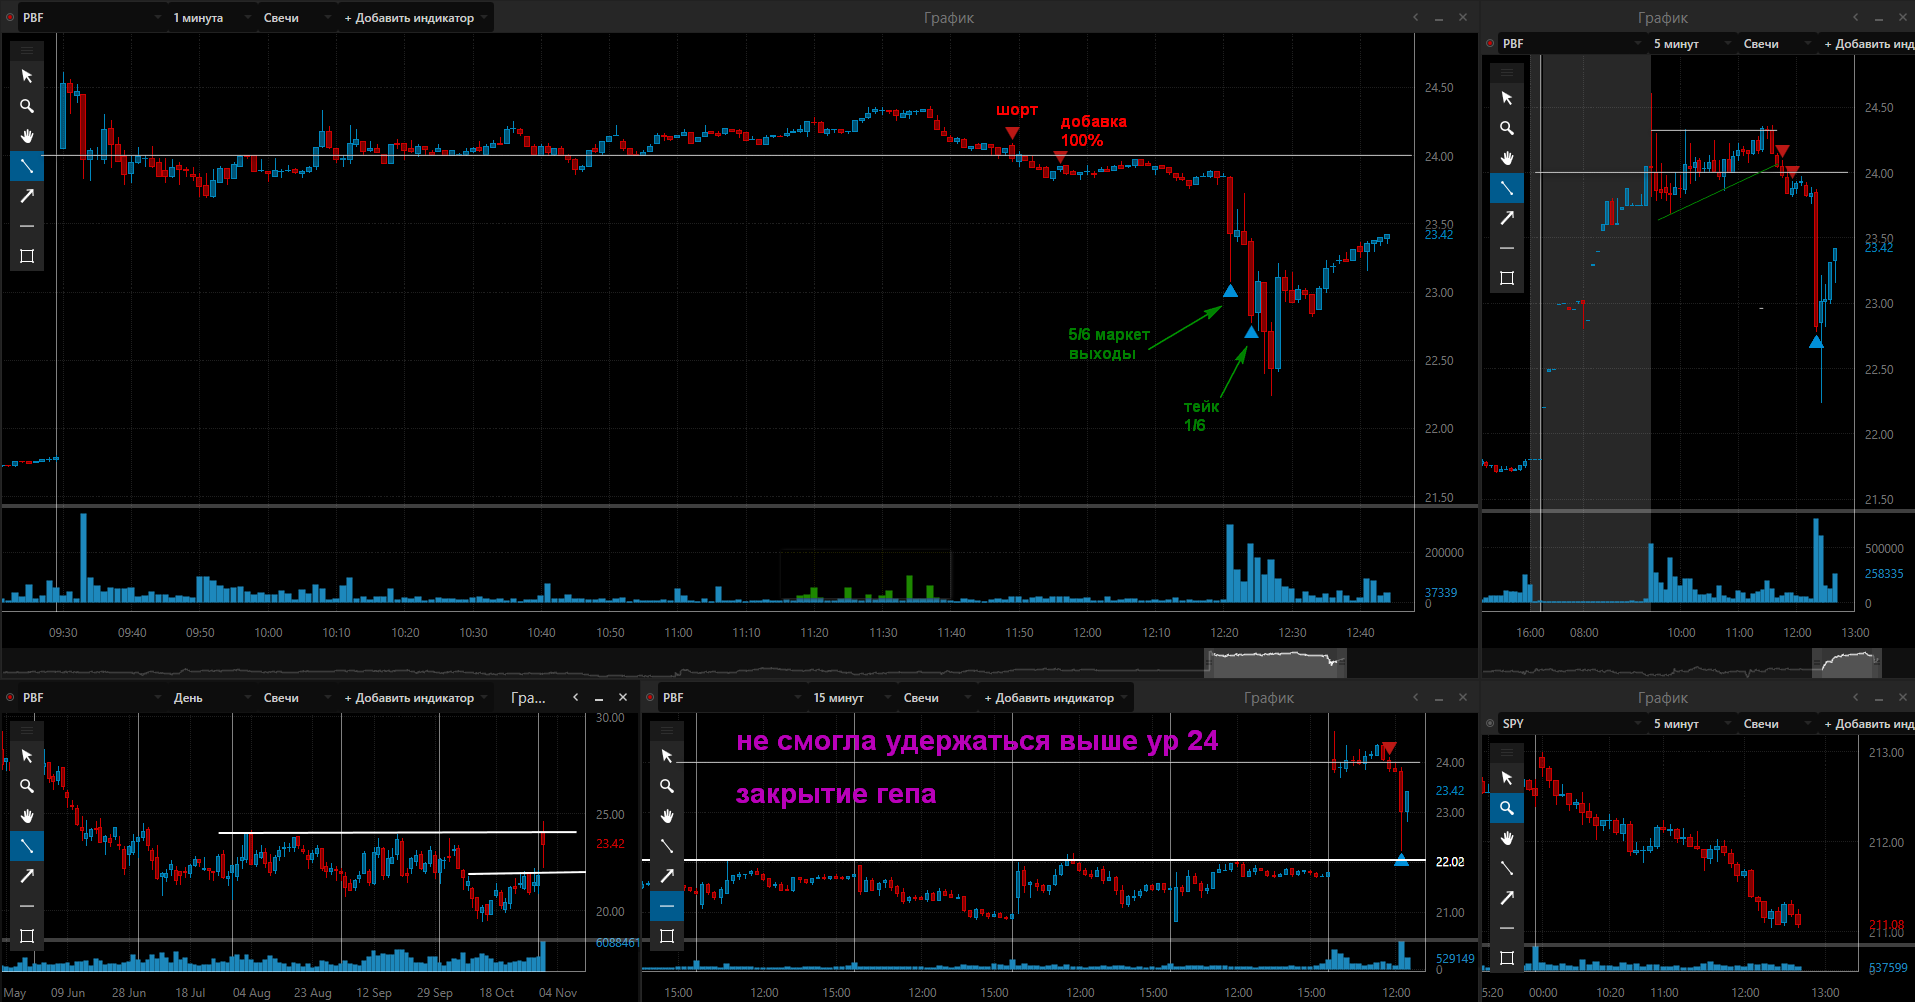Open the '5 минут' timeframe dropdown in the PBF chart

[x=1692, y=43]
